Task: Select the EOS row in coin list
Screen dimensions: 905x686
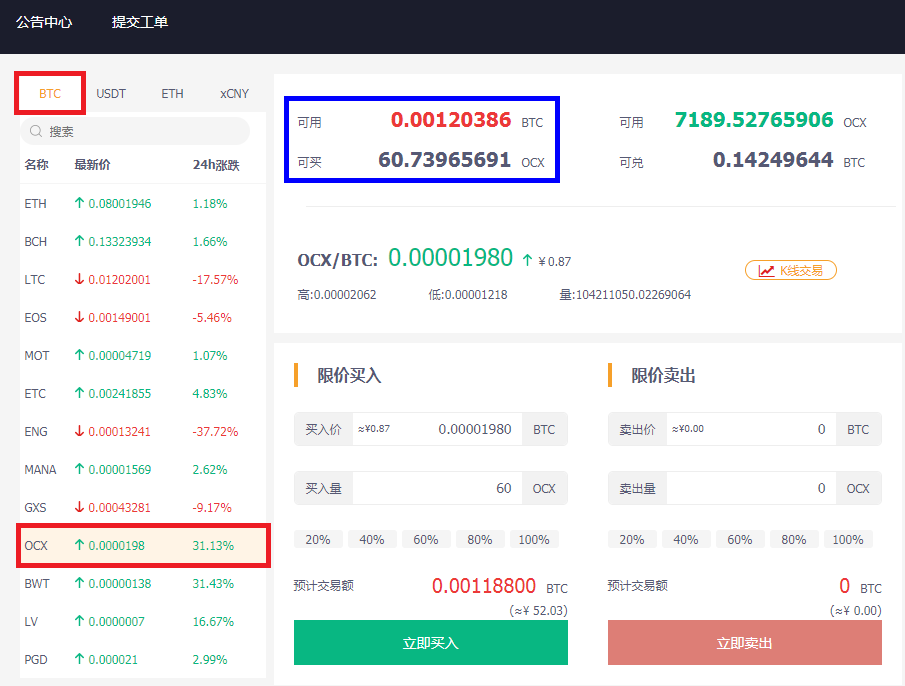Action: pos(143,318)
